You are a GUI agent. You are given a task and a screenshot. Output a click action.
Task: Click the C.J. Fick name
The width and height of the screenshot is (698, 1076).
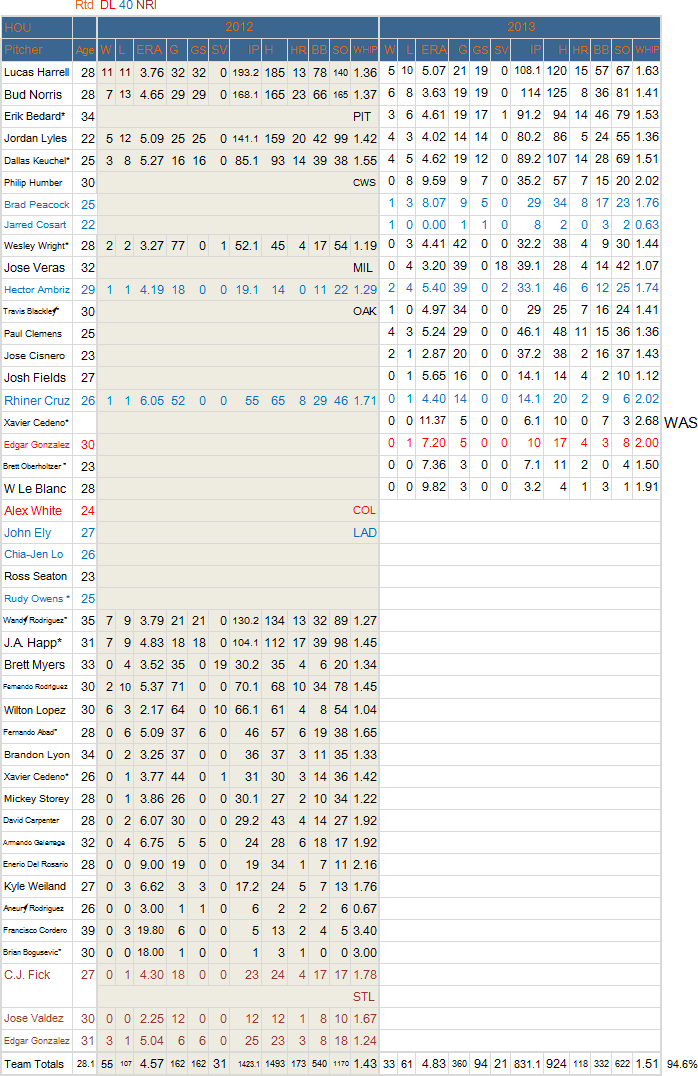coord(27,974)
